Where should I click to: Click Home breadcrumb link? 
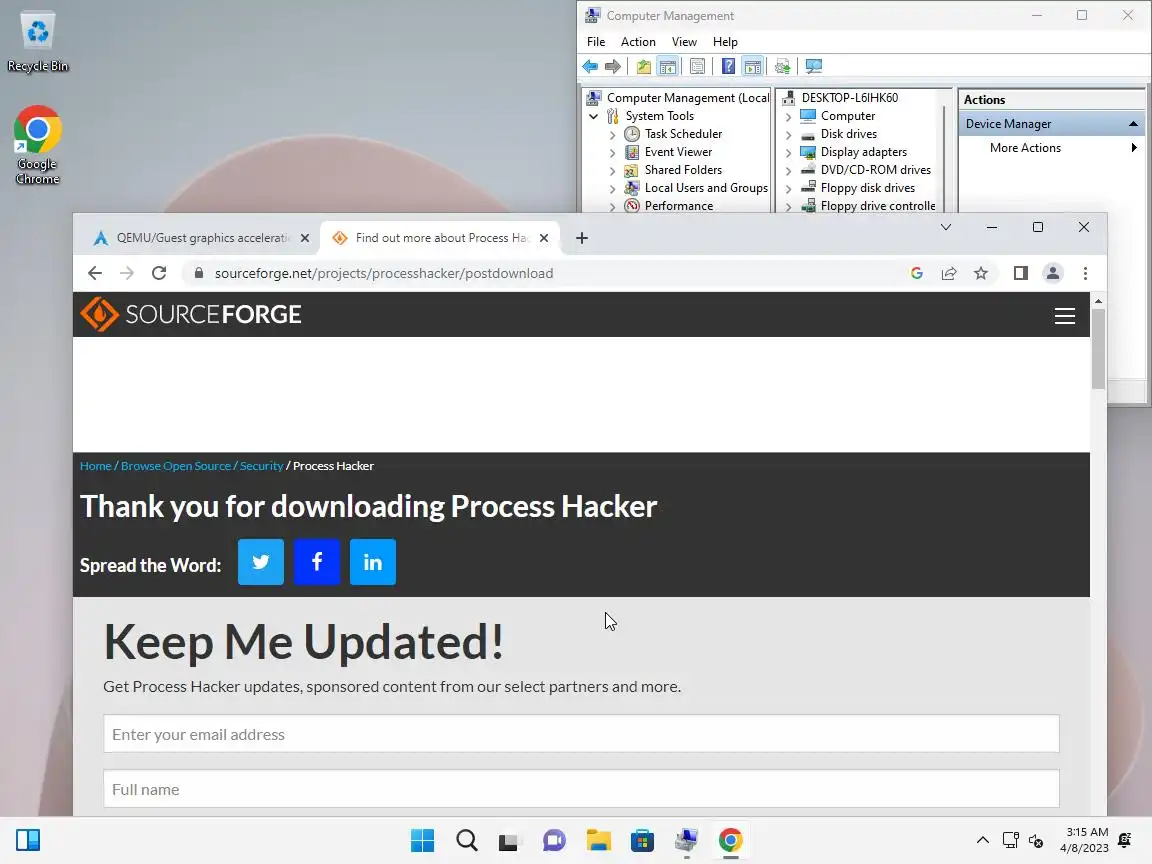(96, 466)
